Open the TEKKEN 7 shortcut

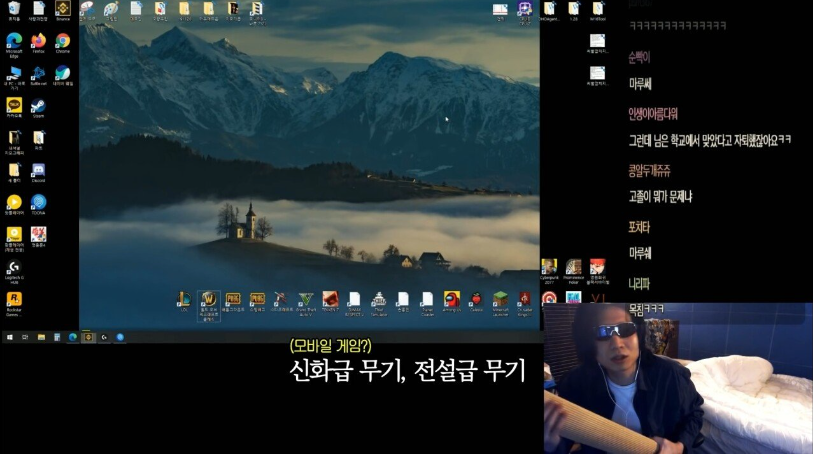[330, 301]
